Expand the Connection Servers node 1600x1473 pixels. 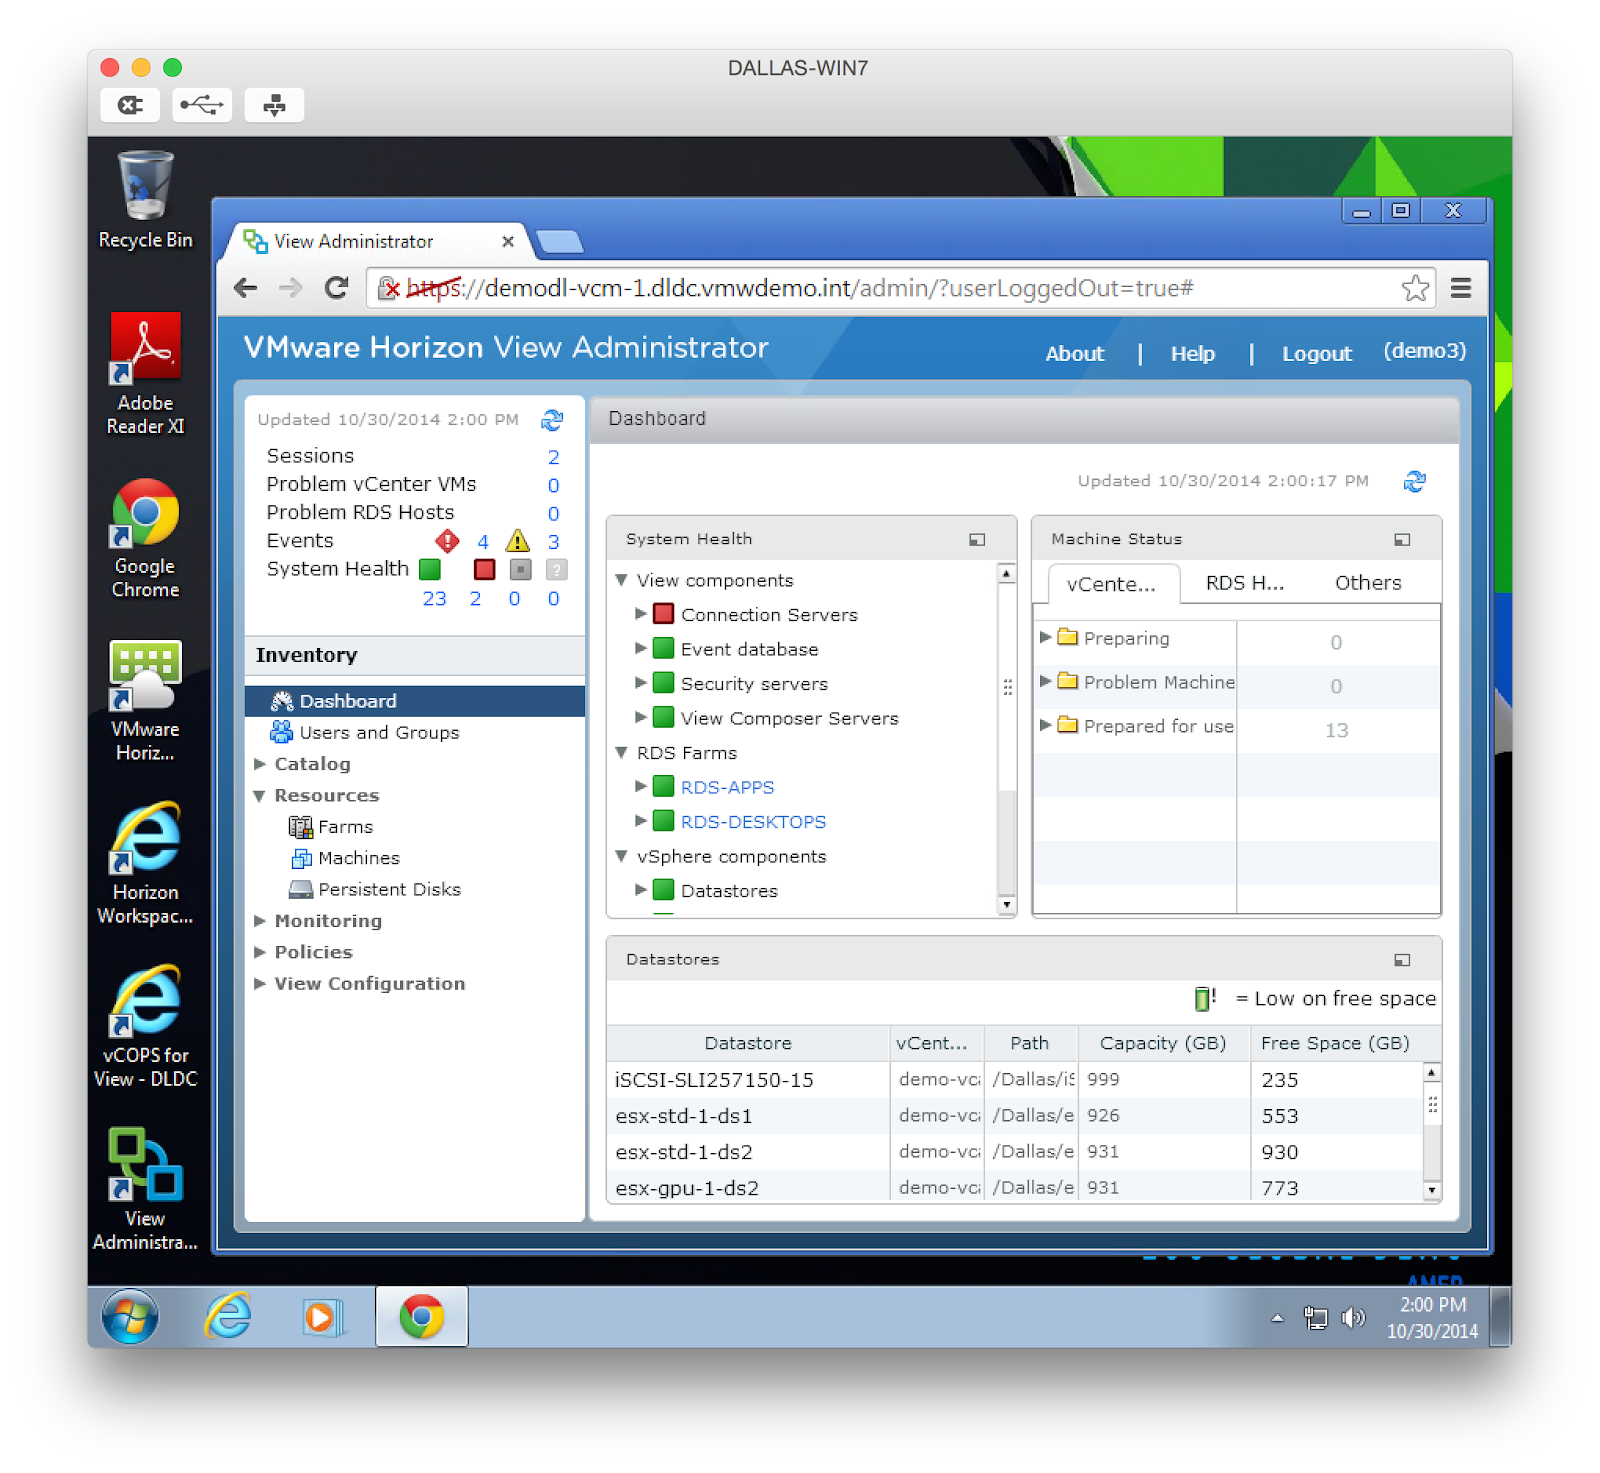coord(641,614)
